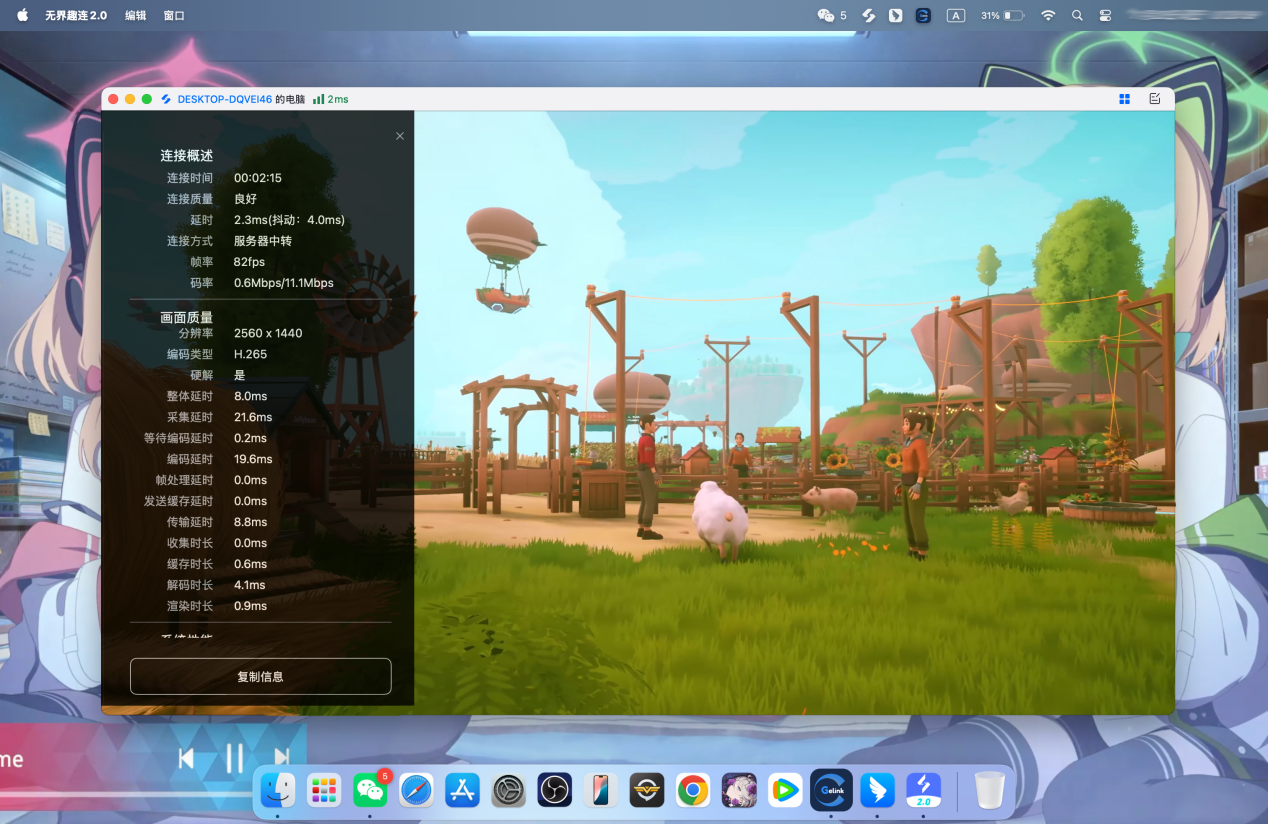Open the 无界趣连 2.0 app menu

point(76,16)
